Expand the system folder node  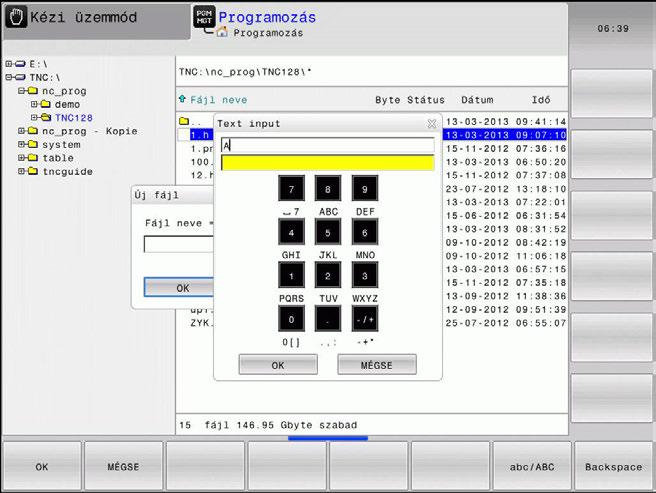21,144
